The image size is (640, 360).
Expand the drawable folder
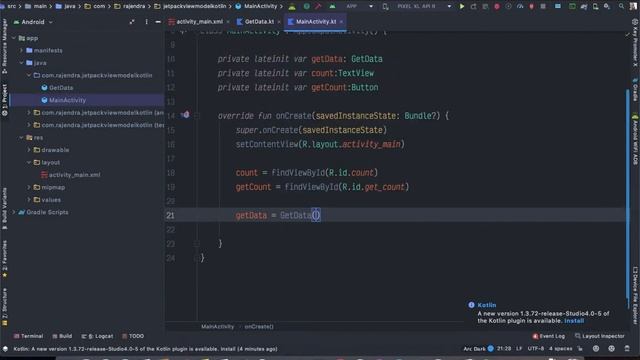(29, 150)
